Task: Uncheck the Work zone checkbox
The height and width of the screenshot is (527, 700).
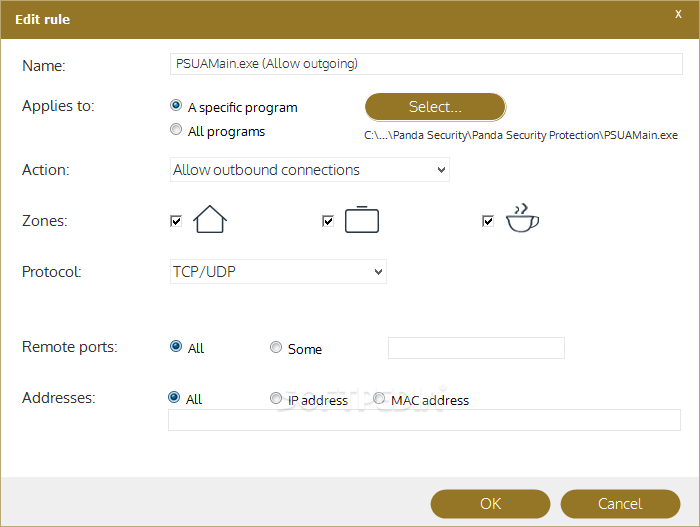Action: click(328, 221)
